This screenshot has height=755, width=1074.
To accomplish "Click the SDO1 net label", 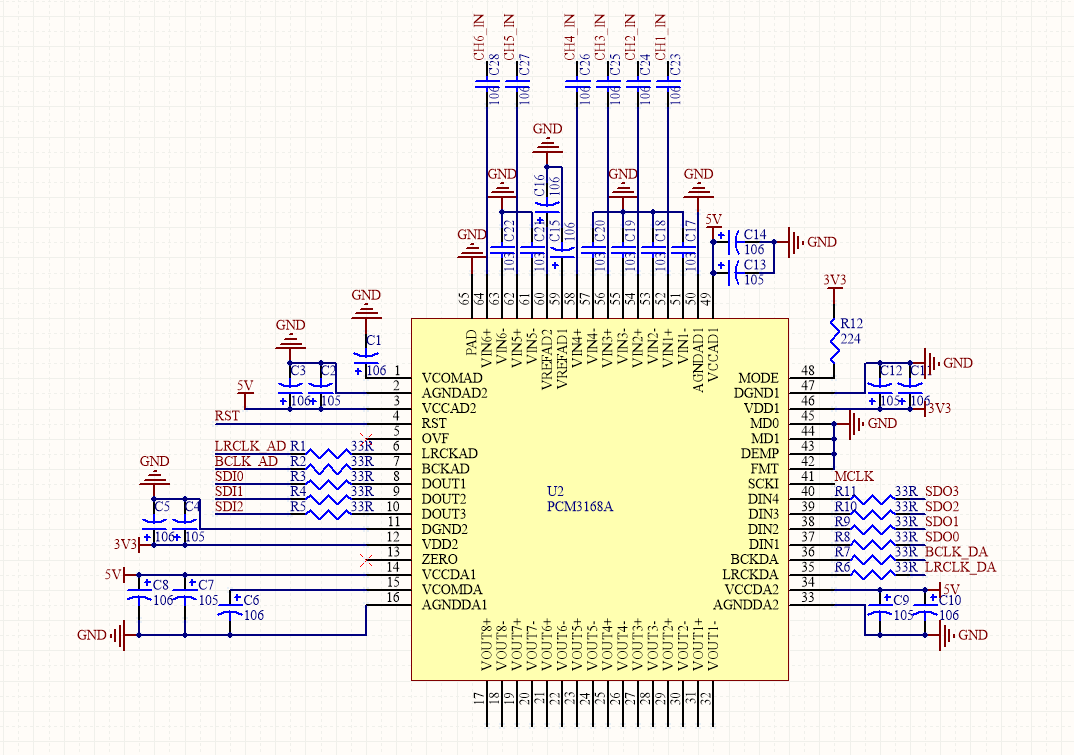I will click(x=942, y=521).
